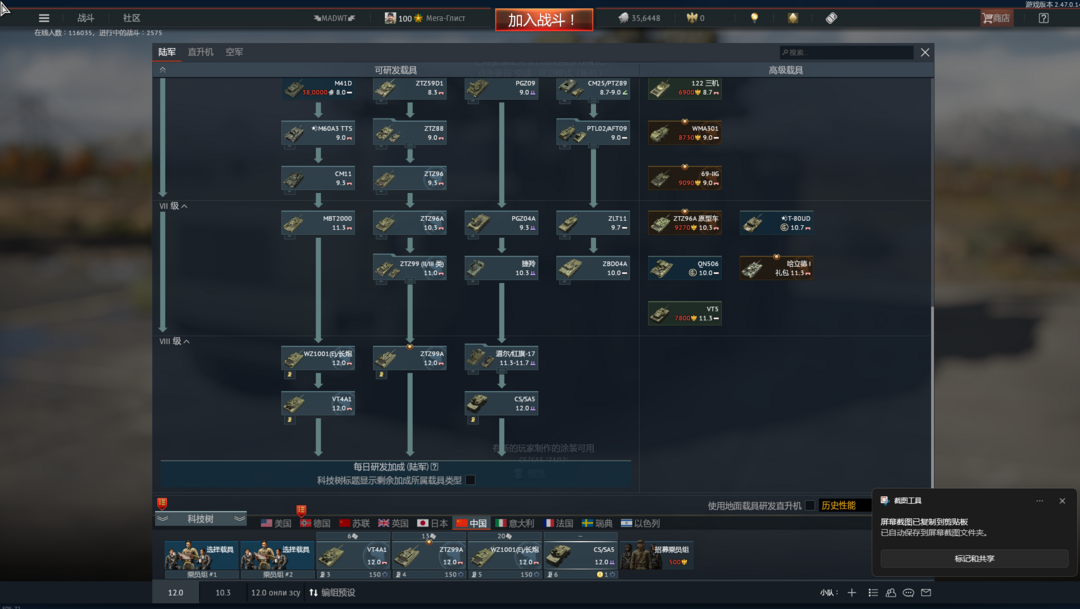Select the VT4A1 crew slot card
Screen dimensions: 1080x609
pos(353,555)
